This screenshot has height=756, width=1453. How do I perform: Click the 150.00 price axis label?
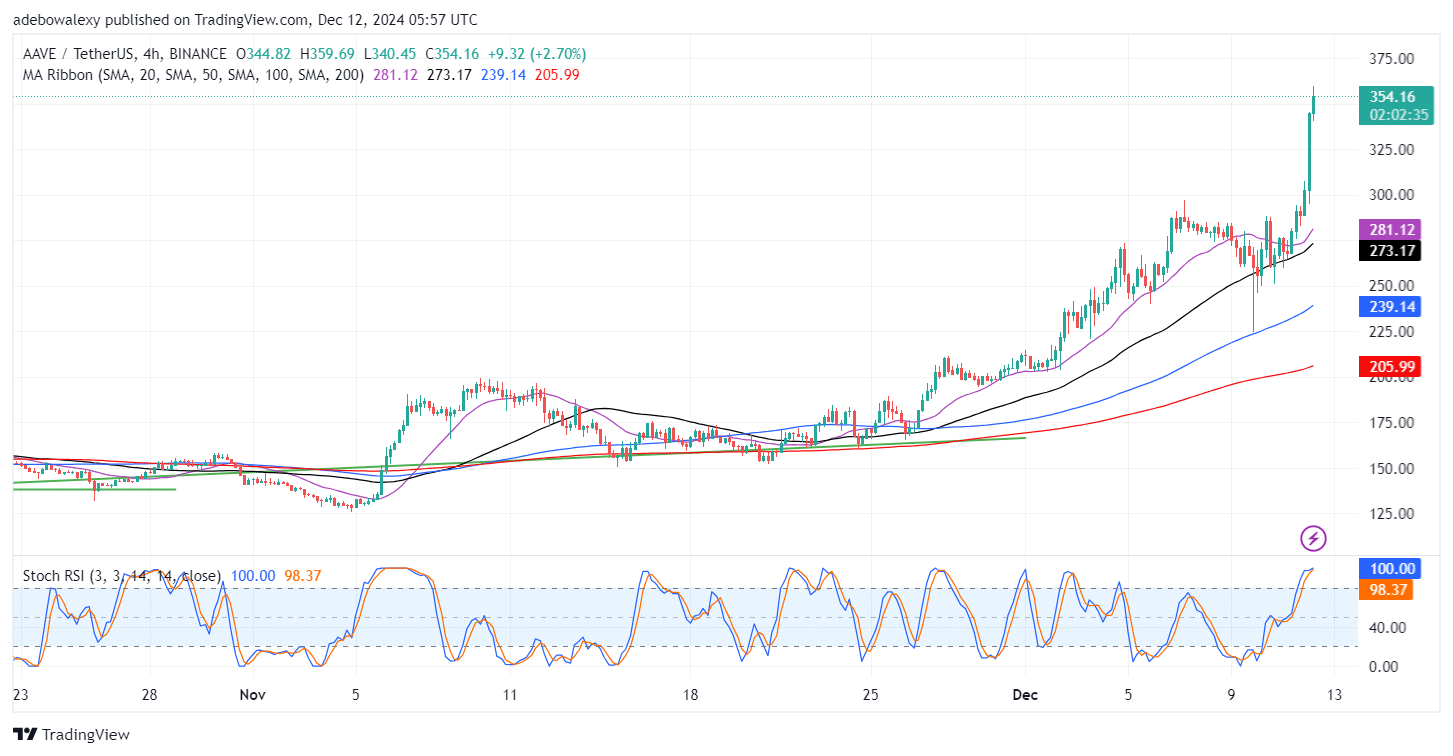1391,468
